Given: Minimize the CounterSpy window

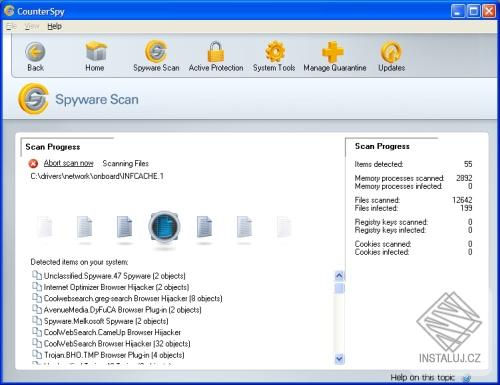Looking at the screenshot, I should [458, 11].
